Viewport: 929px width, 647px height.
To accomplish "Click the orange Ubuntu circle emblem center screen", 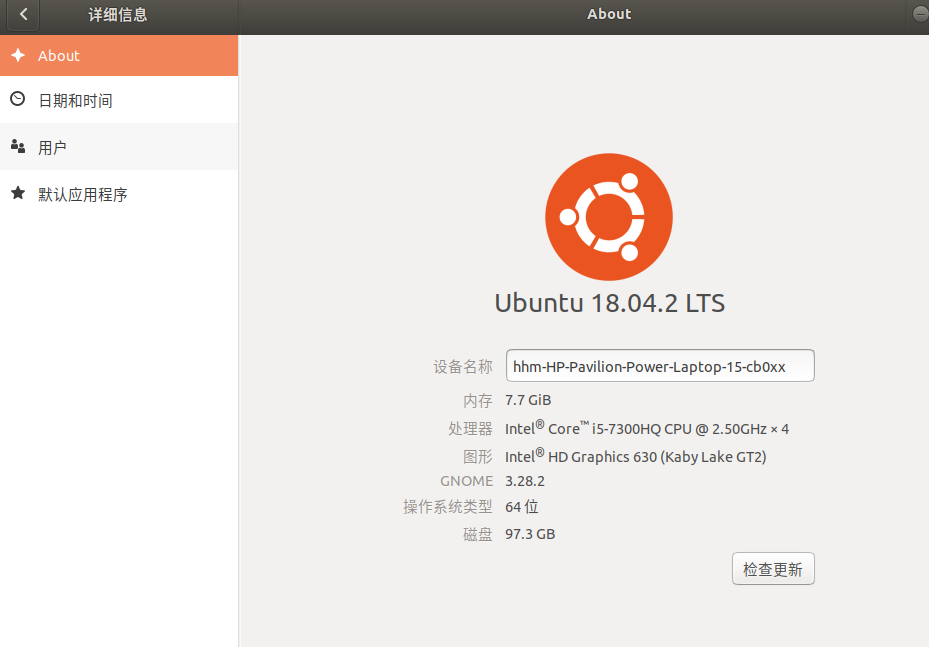I will (608, 216).
